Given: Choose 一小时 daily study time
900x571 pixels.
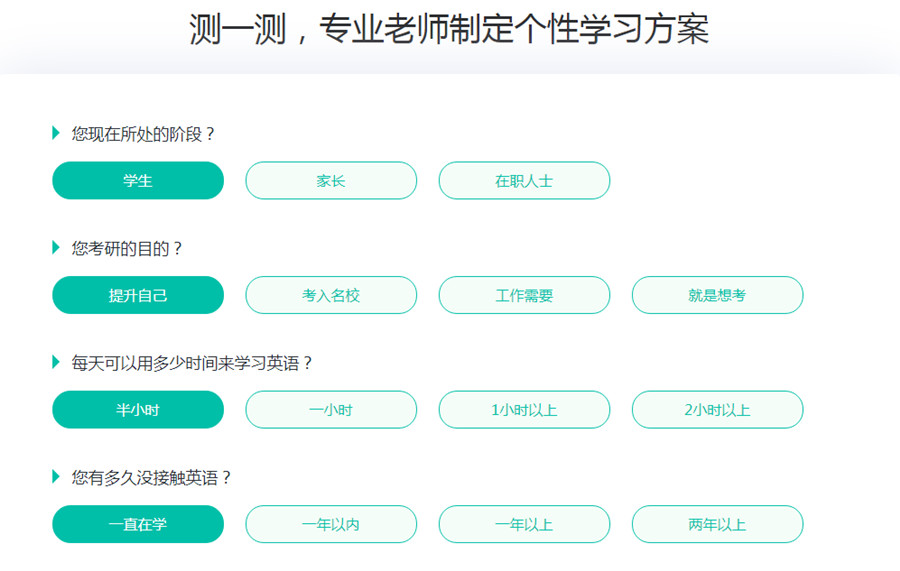Looking at the screenshot, I should coord(331,410).
